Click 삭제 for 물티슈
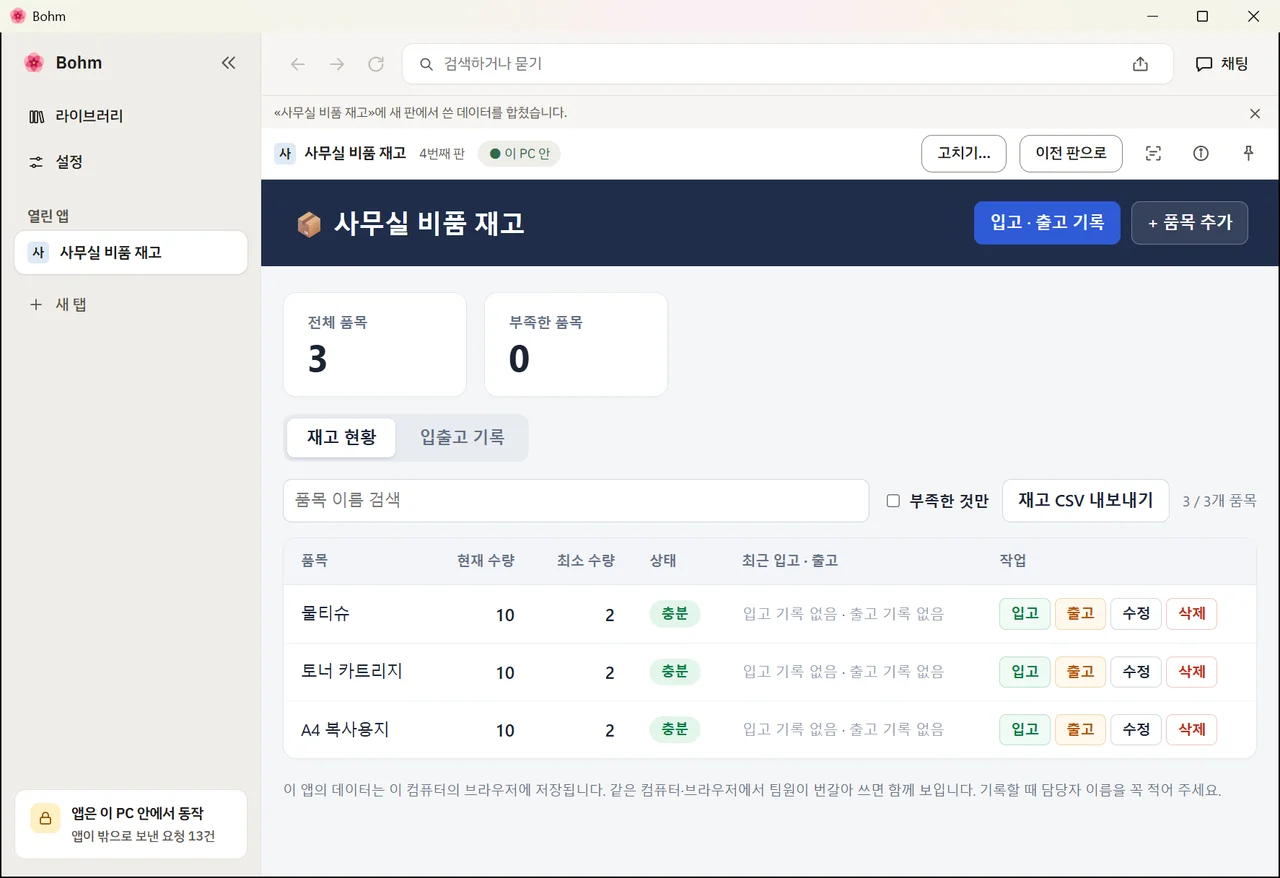The image size is (1280, 878). [x=1192, y=614]
